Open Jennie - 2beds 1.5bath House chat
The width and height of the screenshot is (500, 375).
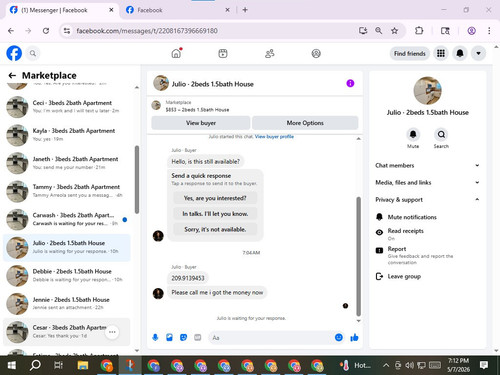coord(67,303)
